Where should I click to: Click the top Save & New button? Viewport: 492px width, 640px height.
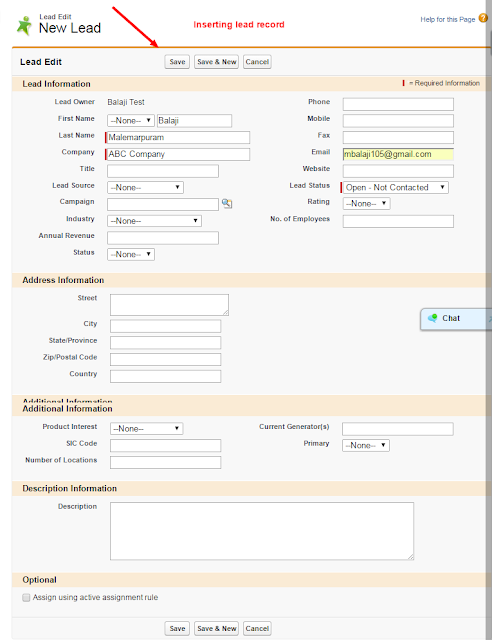pos(216,62)
